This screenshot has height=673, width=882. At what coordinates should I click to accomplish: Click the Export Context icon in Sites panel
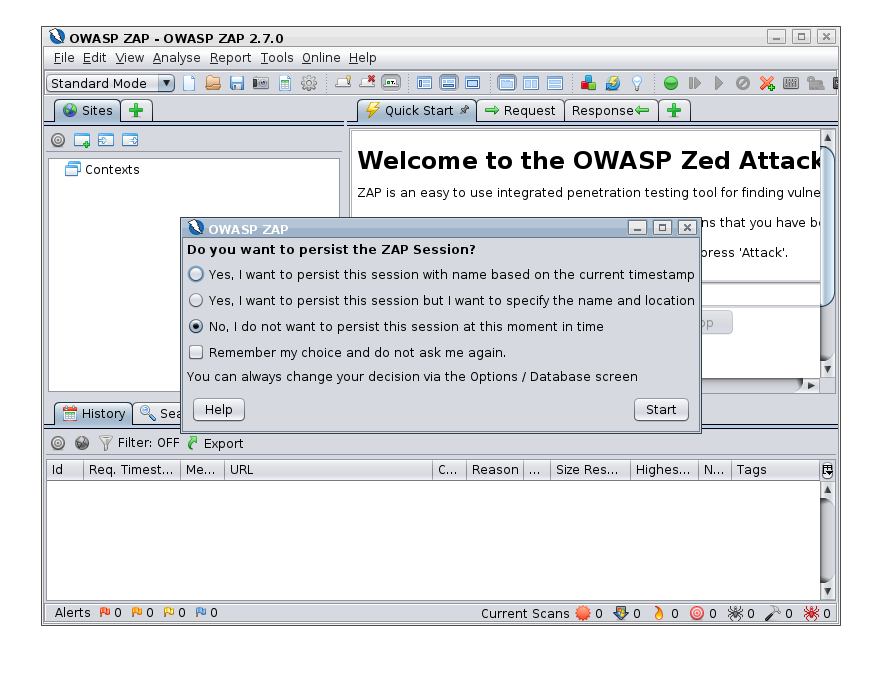[130, 140]
